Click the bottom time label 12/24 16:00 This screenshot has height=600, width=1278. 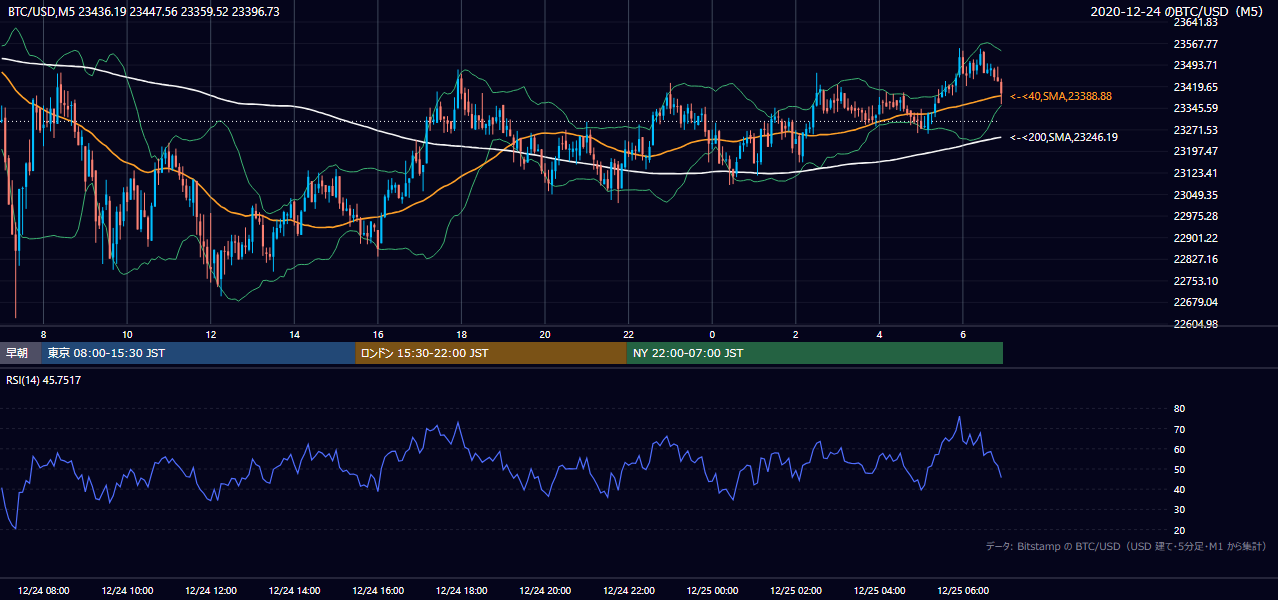tap(378, 591)
